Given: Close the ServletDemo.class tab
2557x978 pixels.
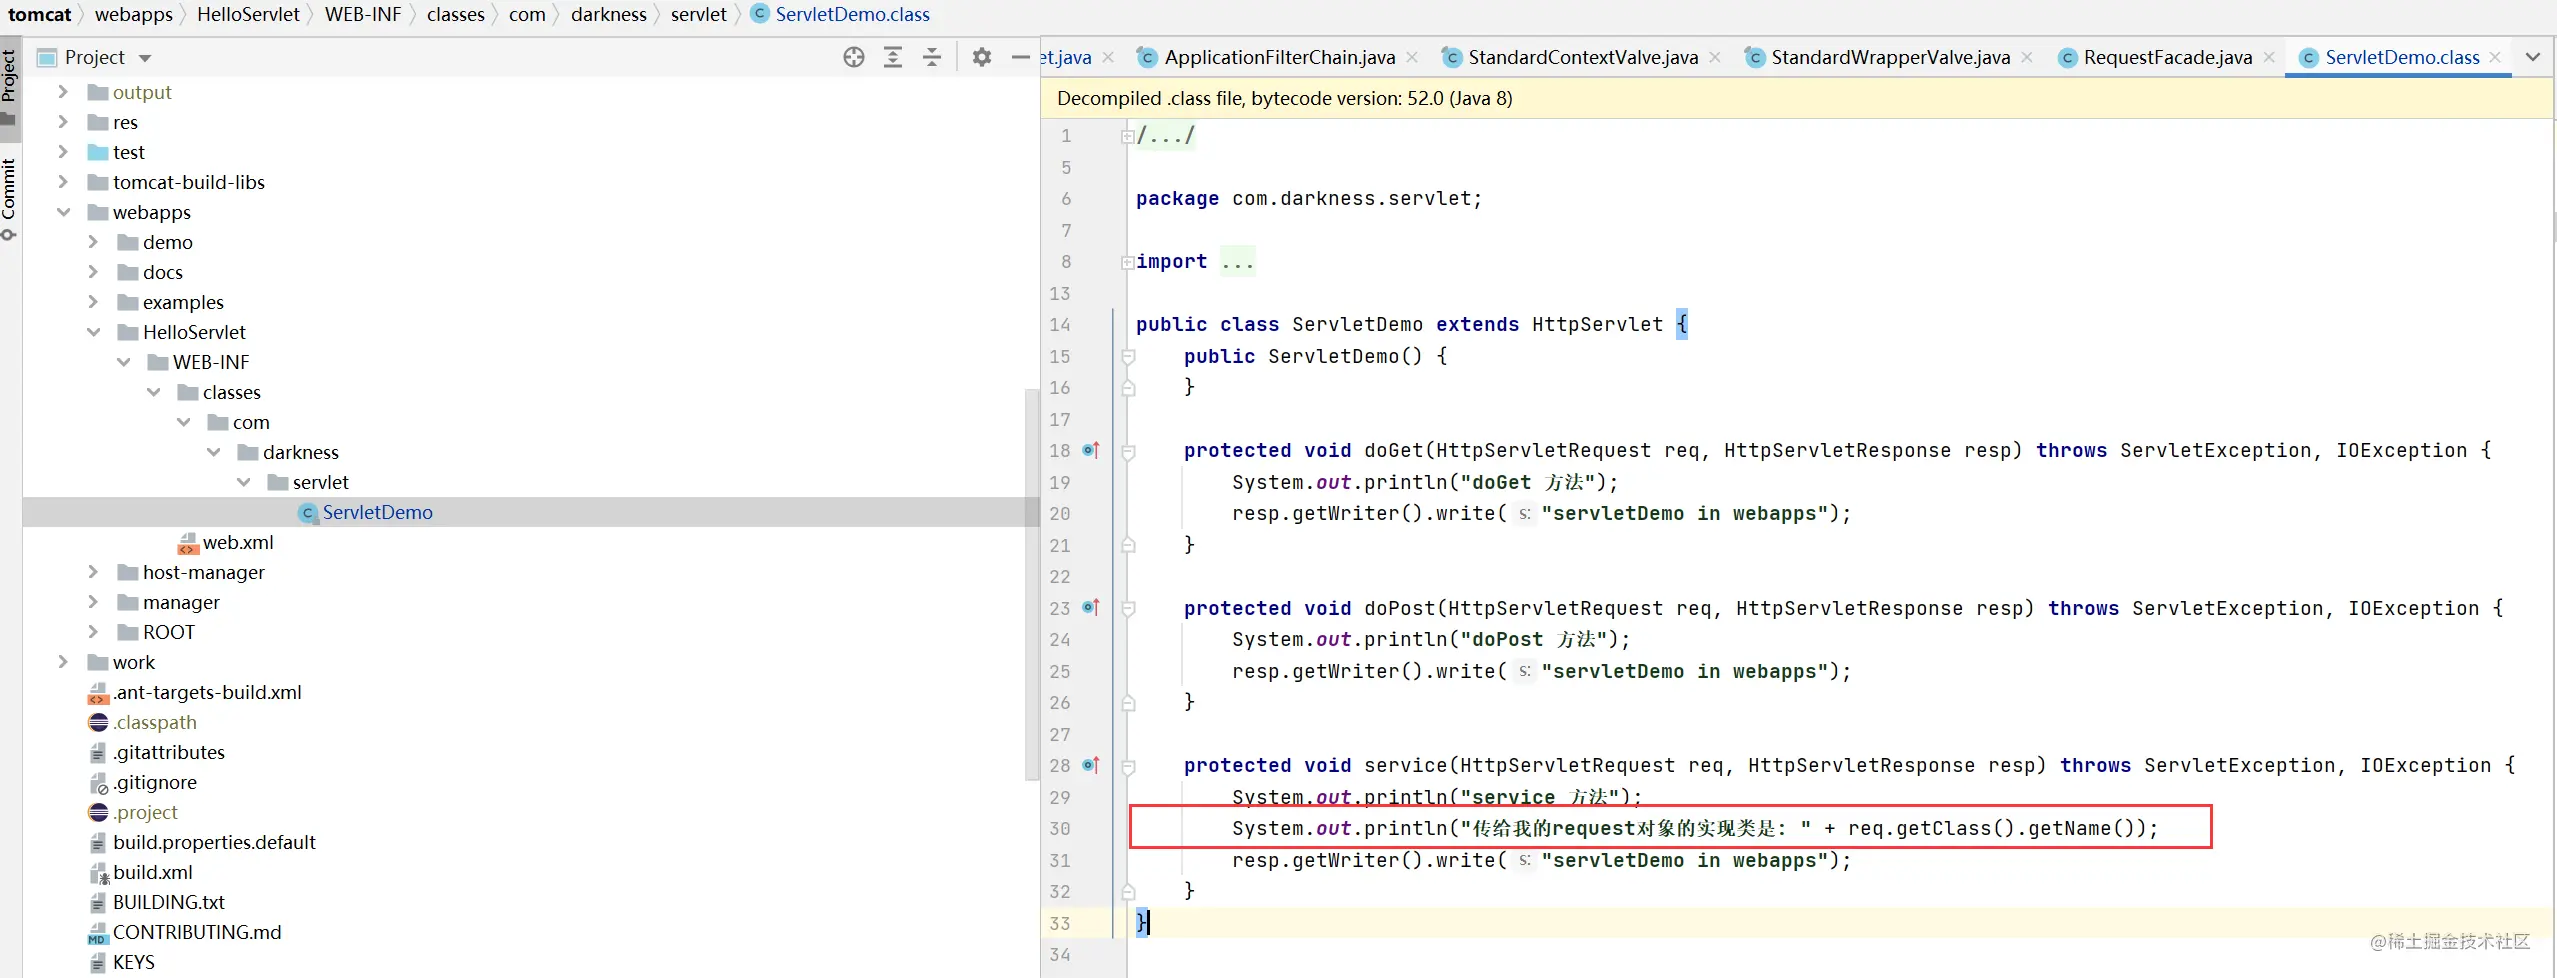Looking at the screenshot, I should pyautogui.click(x=2495, y=57).
